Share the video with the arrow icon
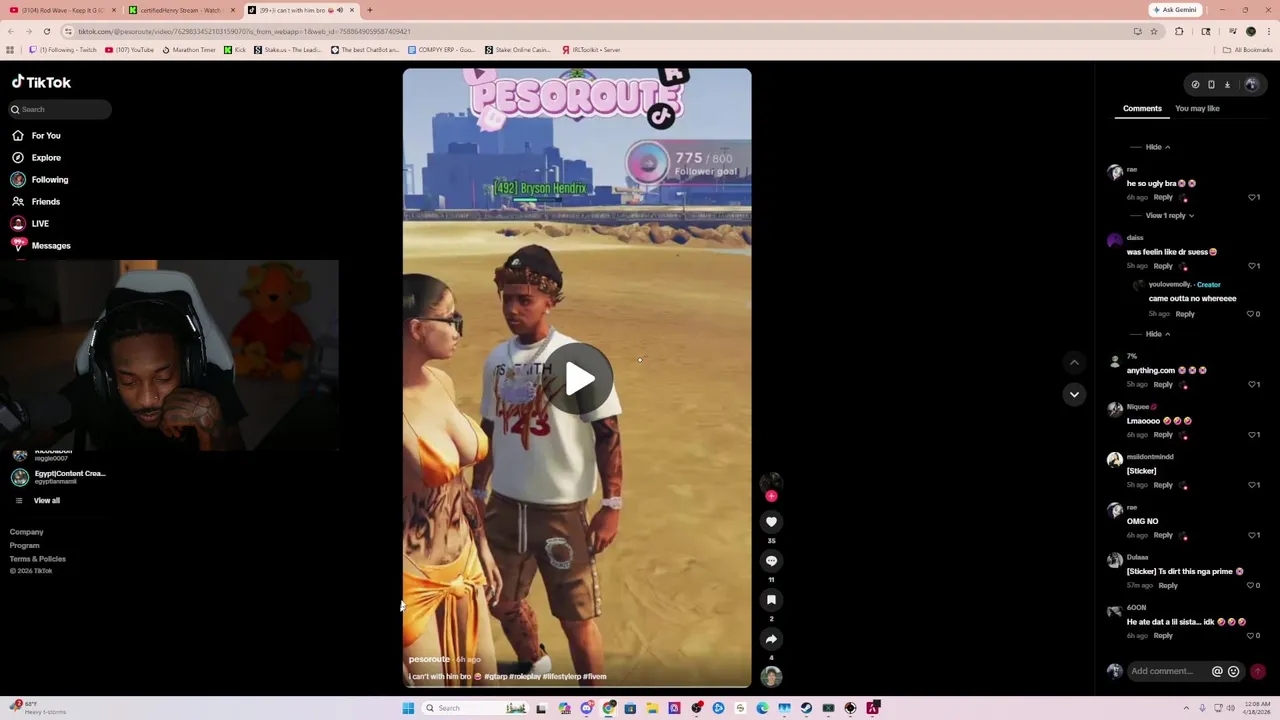Viewport: 1280px width, 720px height. (771, 639)
